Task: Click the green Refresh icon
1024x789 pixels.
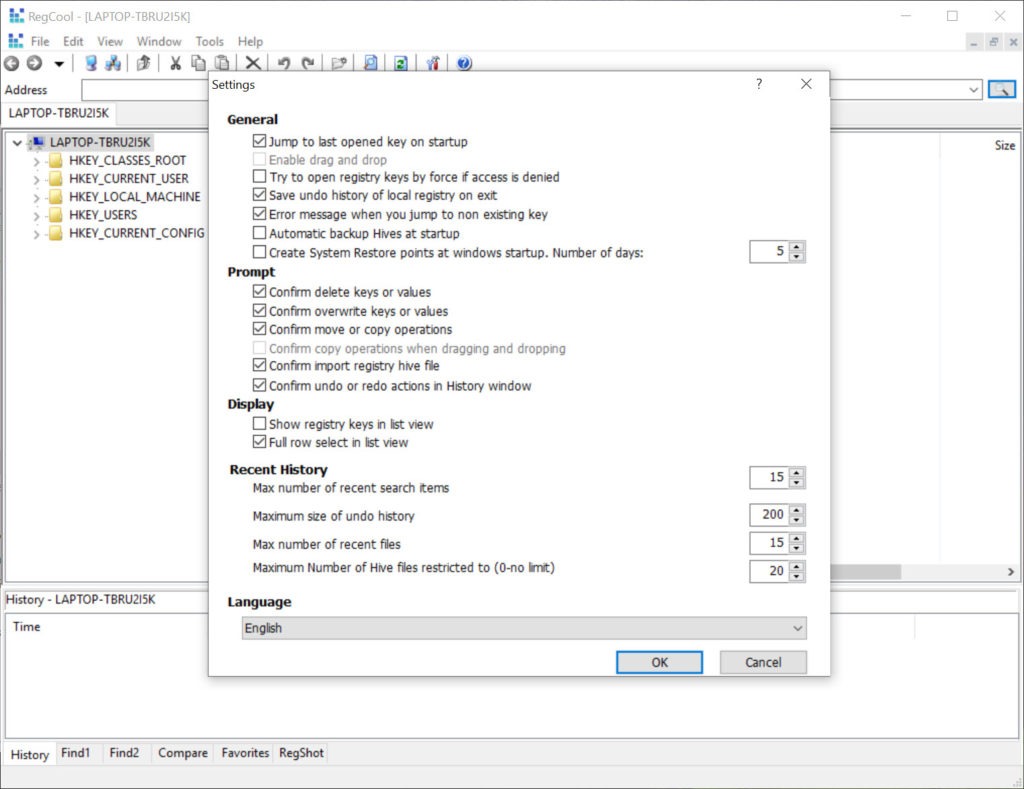Action: [401, 63]
